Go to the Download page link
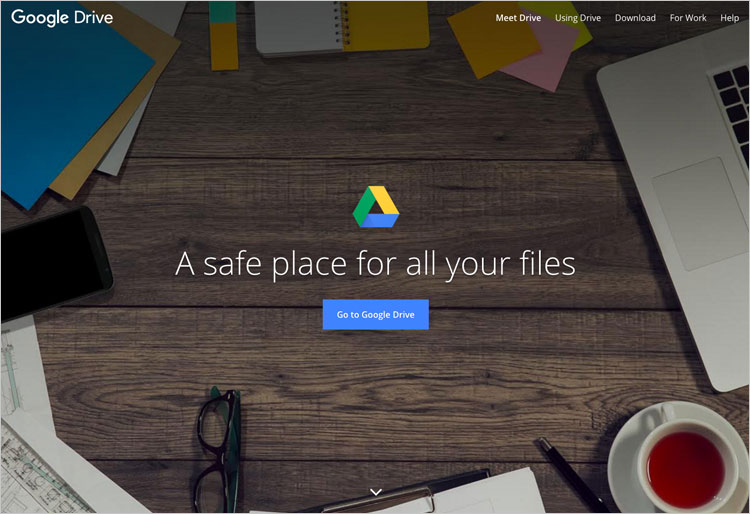 [635, 18]
